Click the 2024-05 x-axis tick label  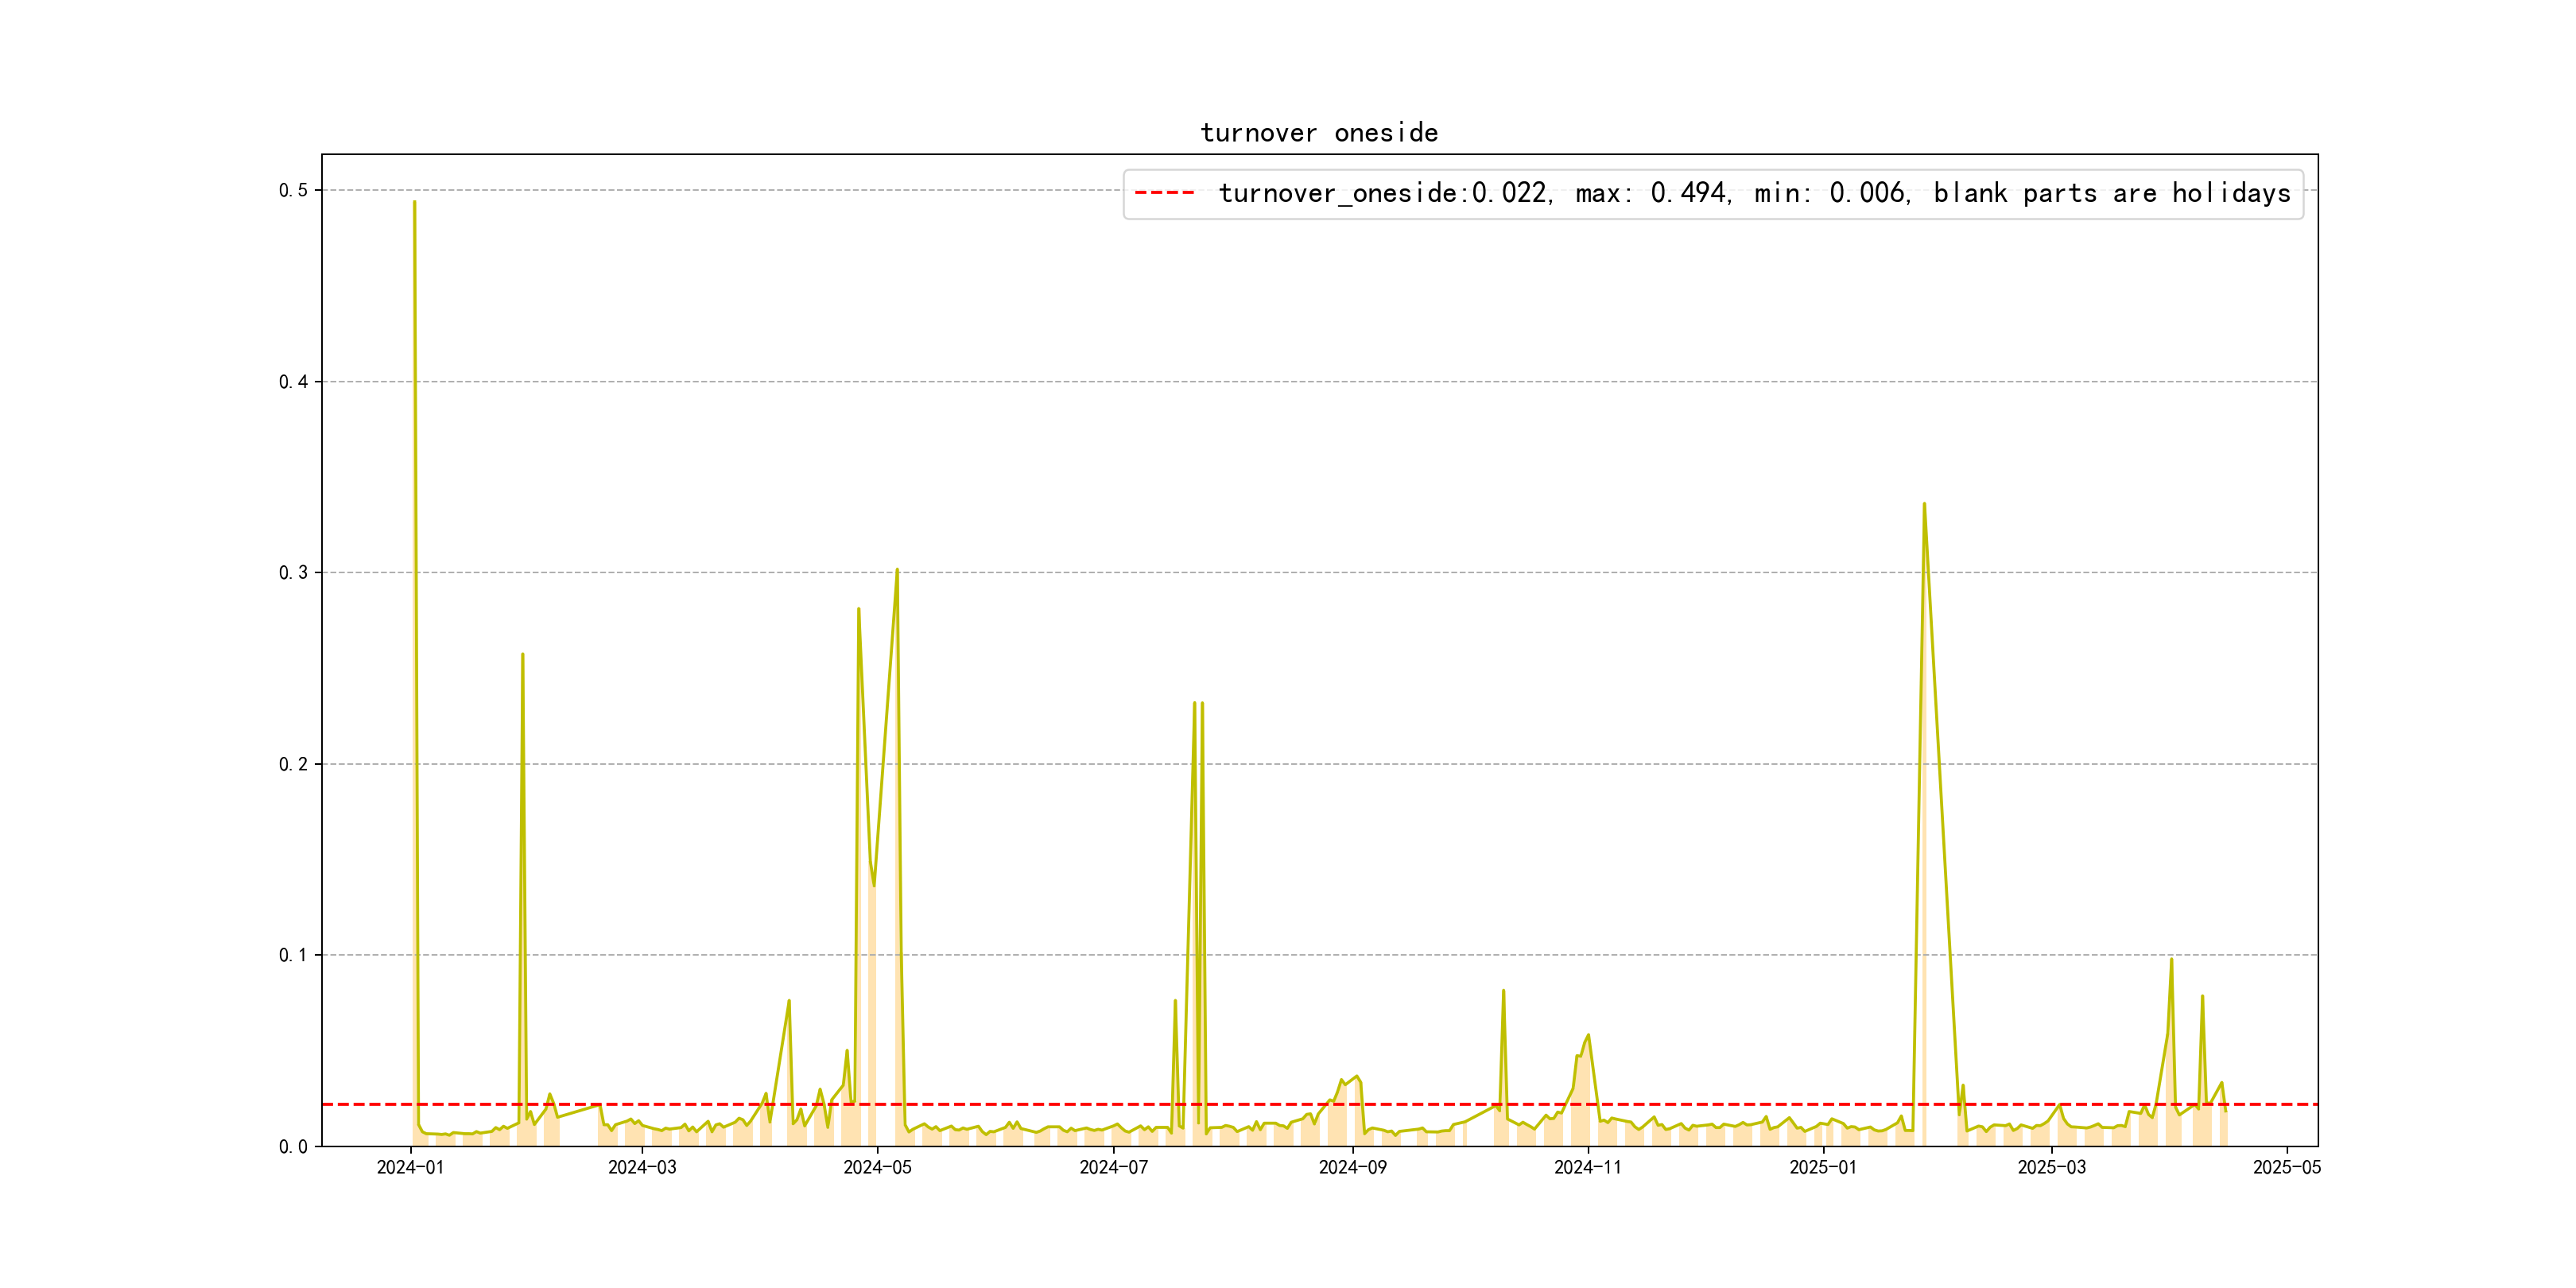tap(877, 1167)
